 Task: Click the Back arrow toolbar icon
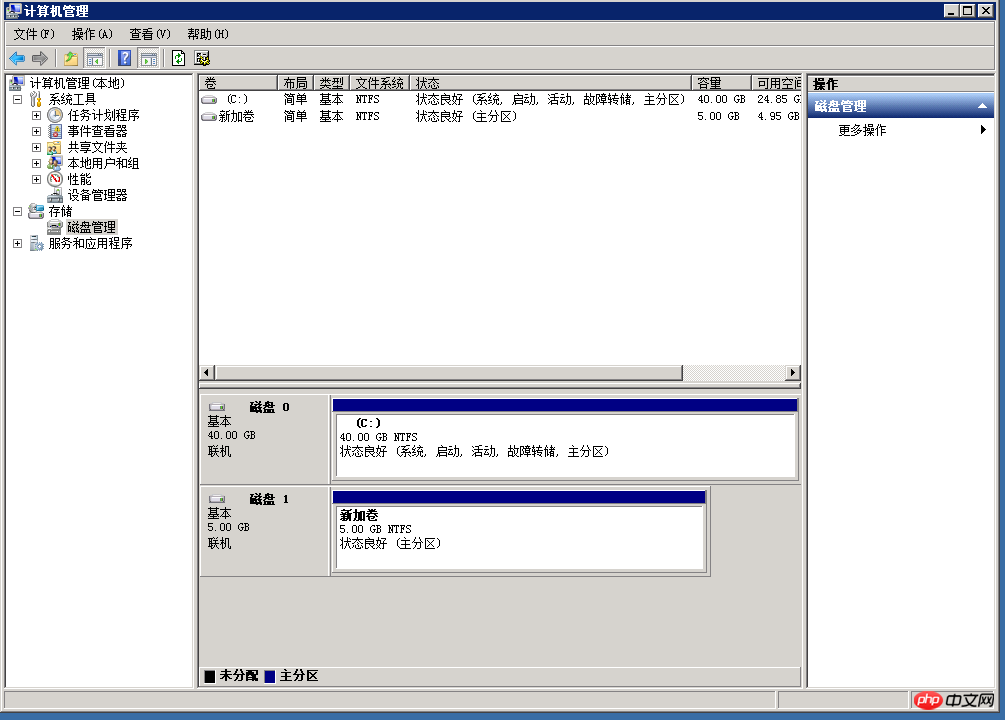(17, 59)
